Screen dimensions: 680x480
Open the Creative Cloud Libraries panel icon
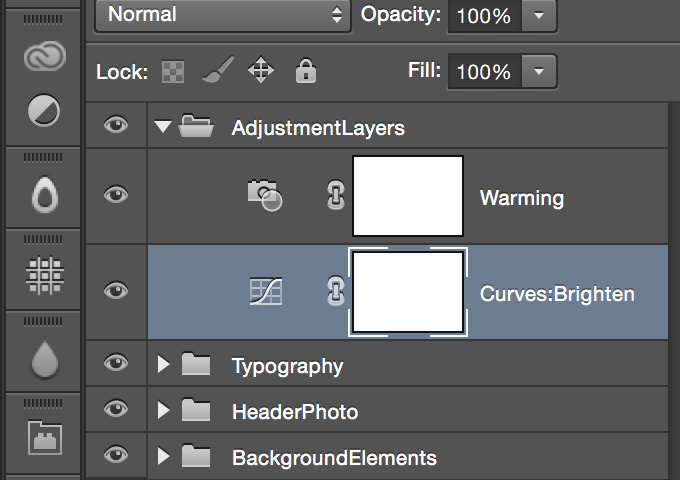coord(45,56)
